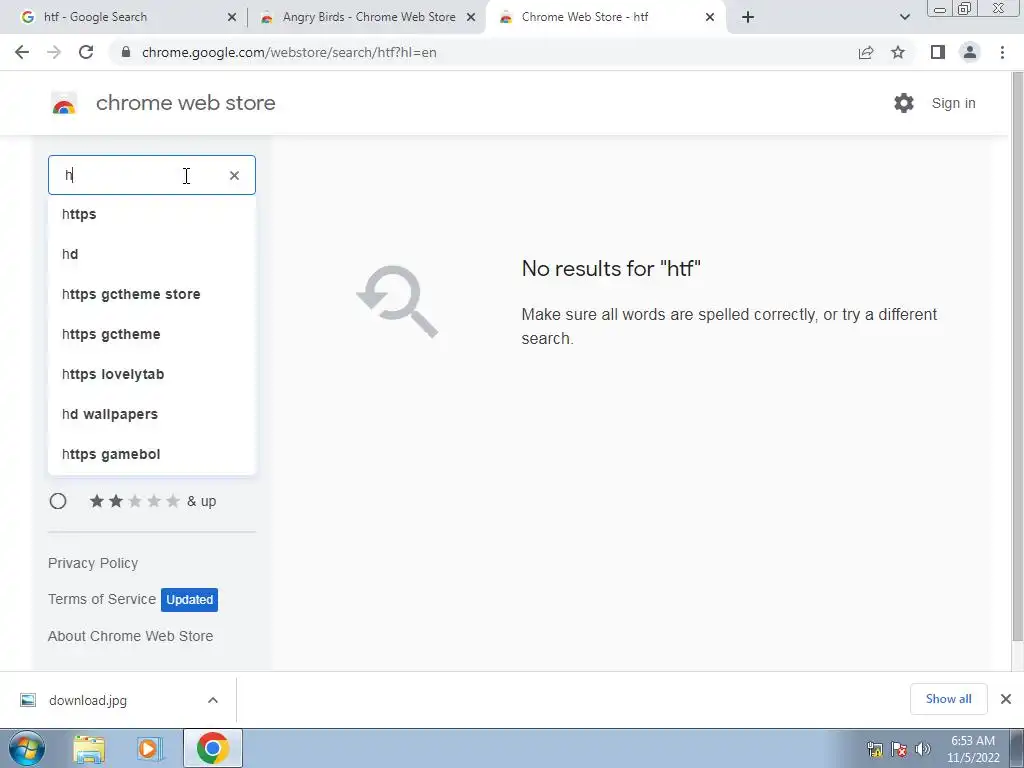
Task: Expand download.jpg options chevron
Action: 213,700
